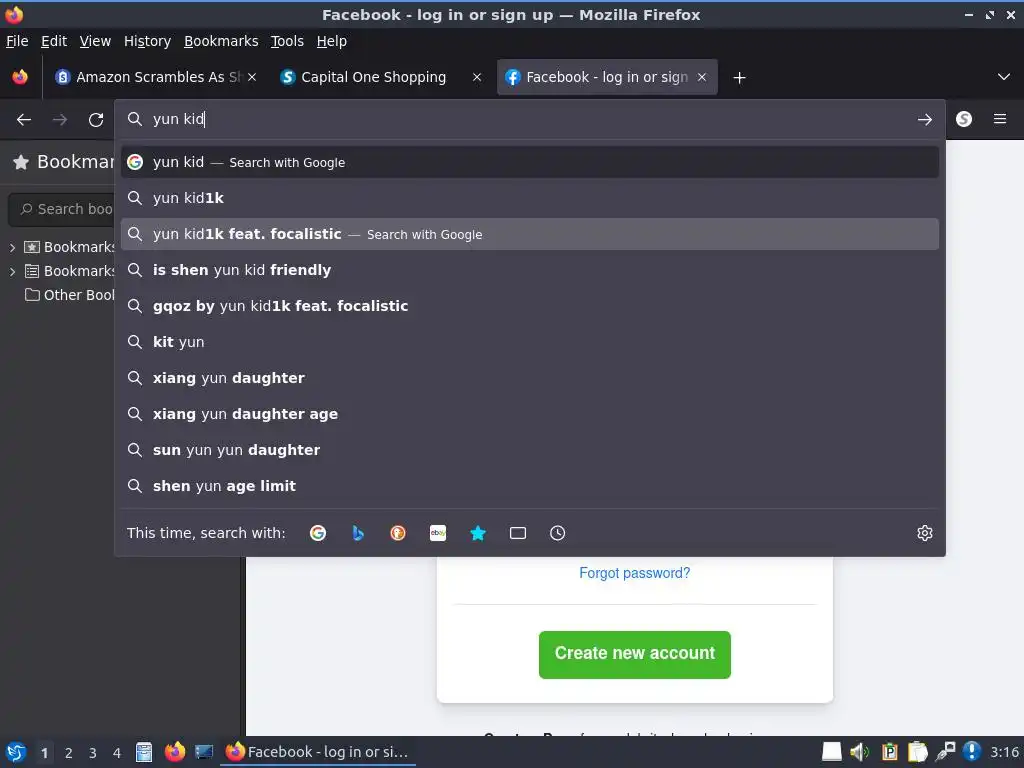Pick 'gqoz by yun kid1k feat. focalistic' suggestion
The height and width of the screenshot is (768, 1024).
(530, 306)
